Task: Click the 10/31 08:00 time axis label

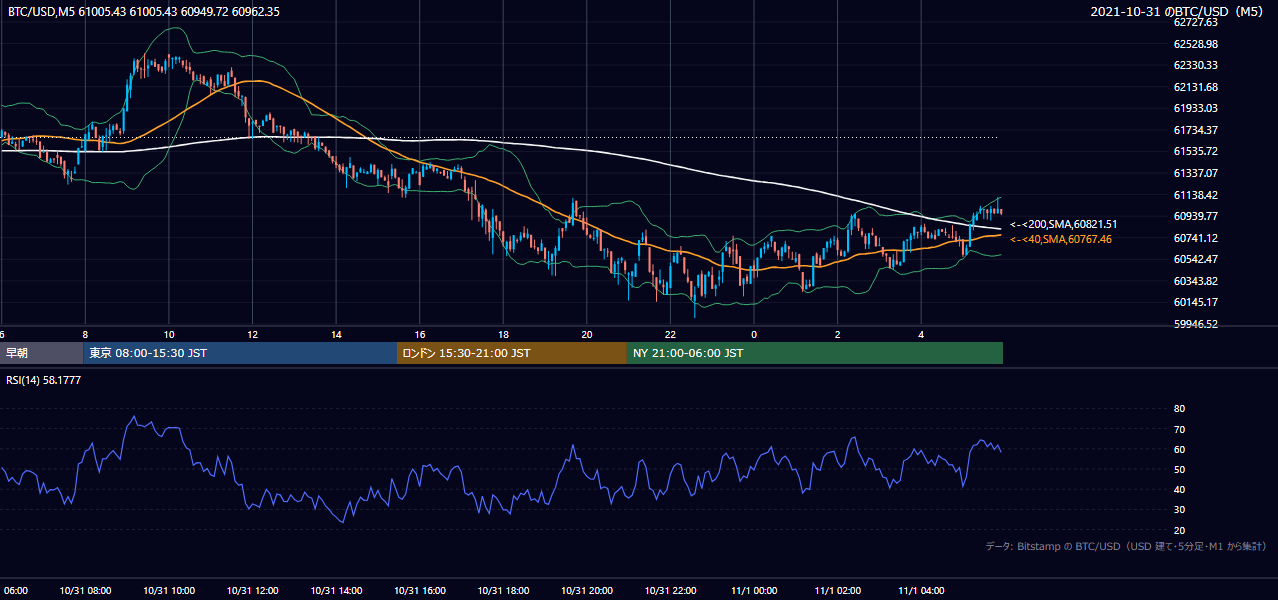Action: click(85, 590)
